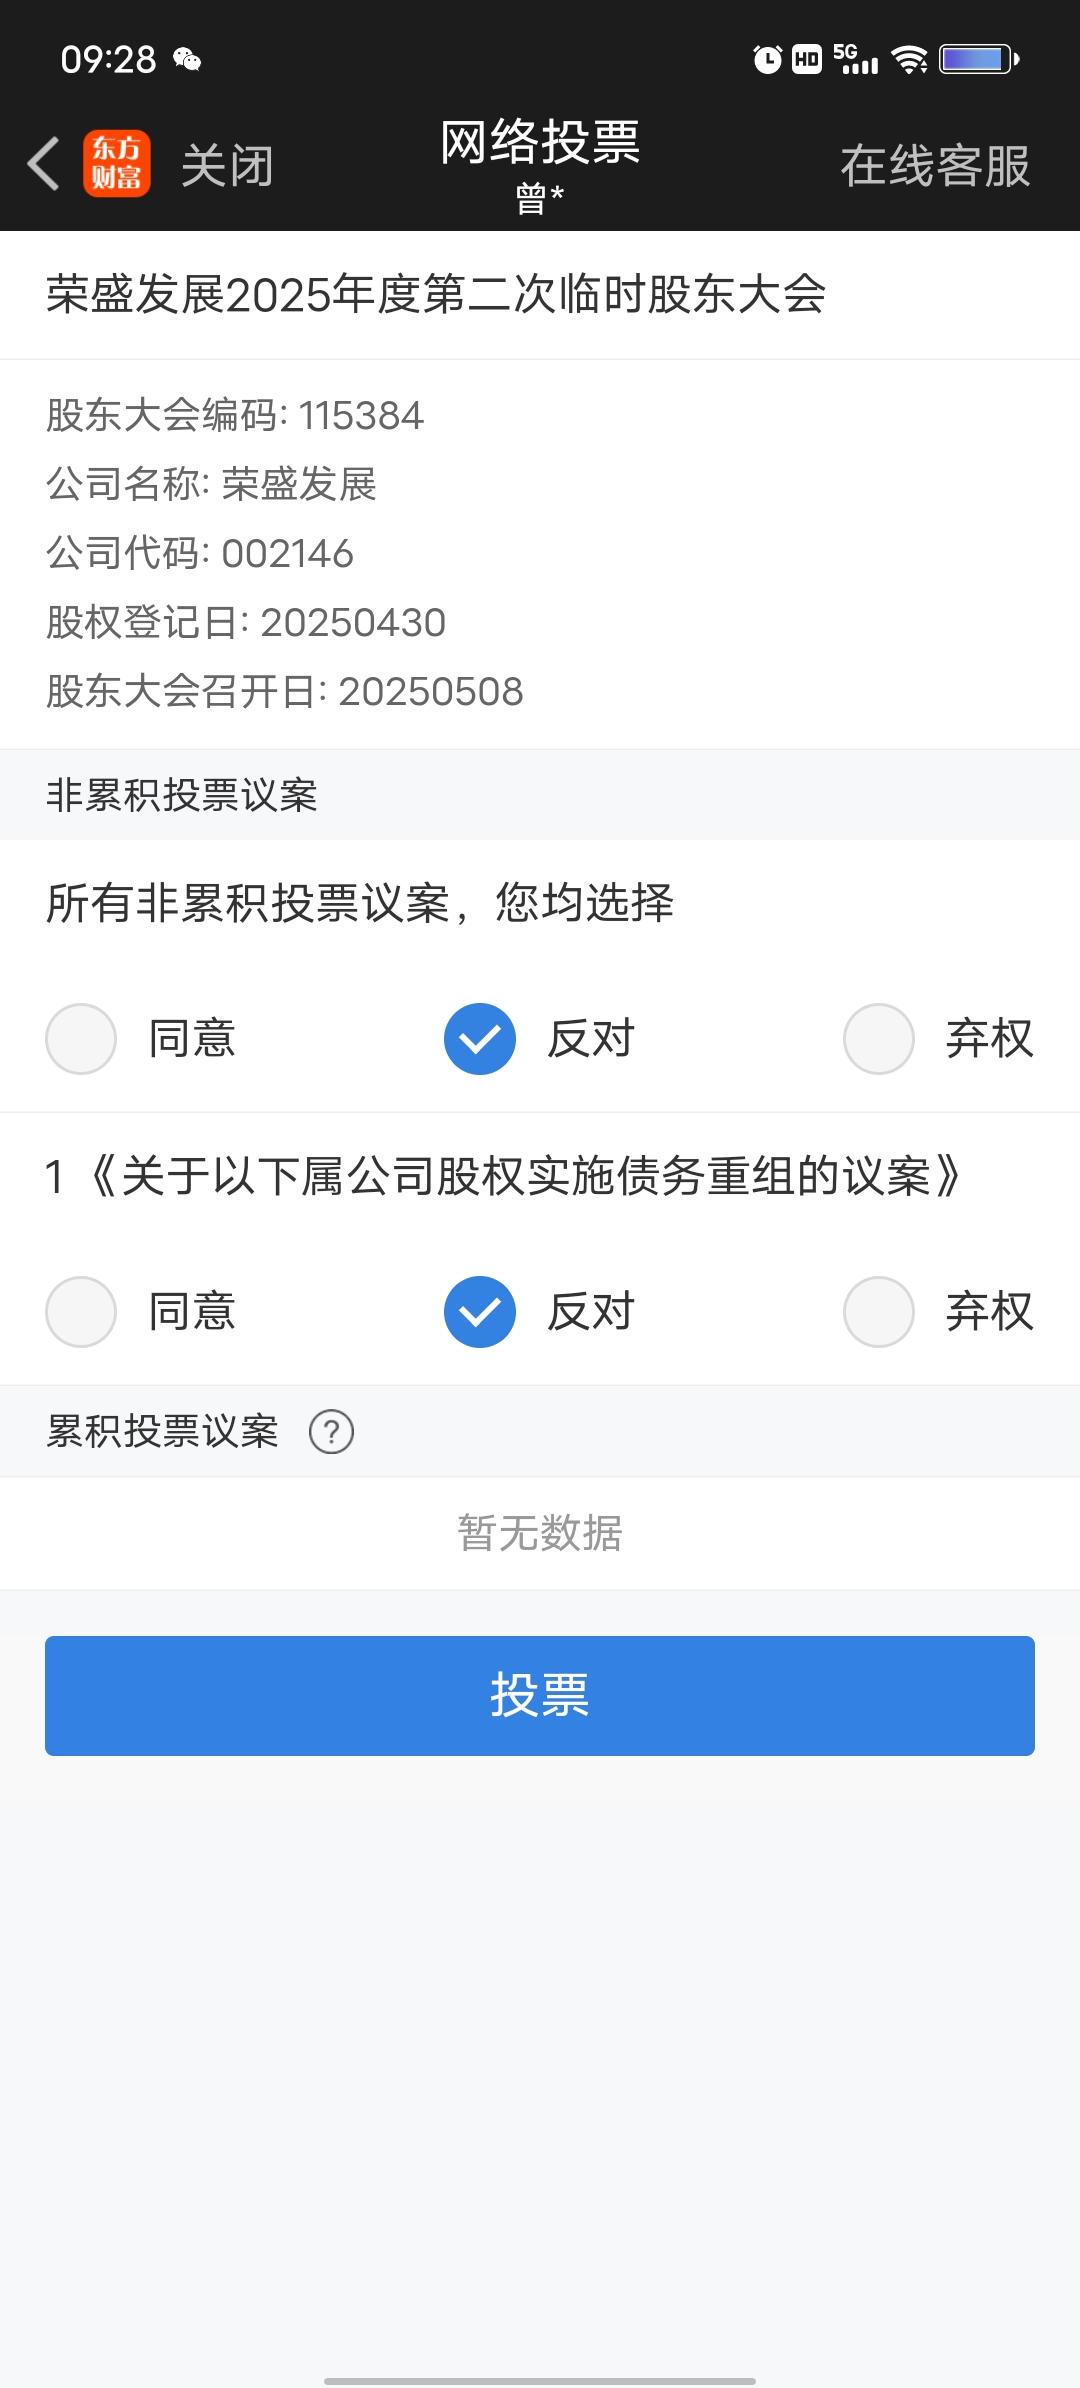Tap the meeting title 荣盛发展2025年度第二次临时股东大会

pos(436,295)
